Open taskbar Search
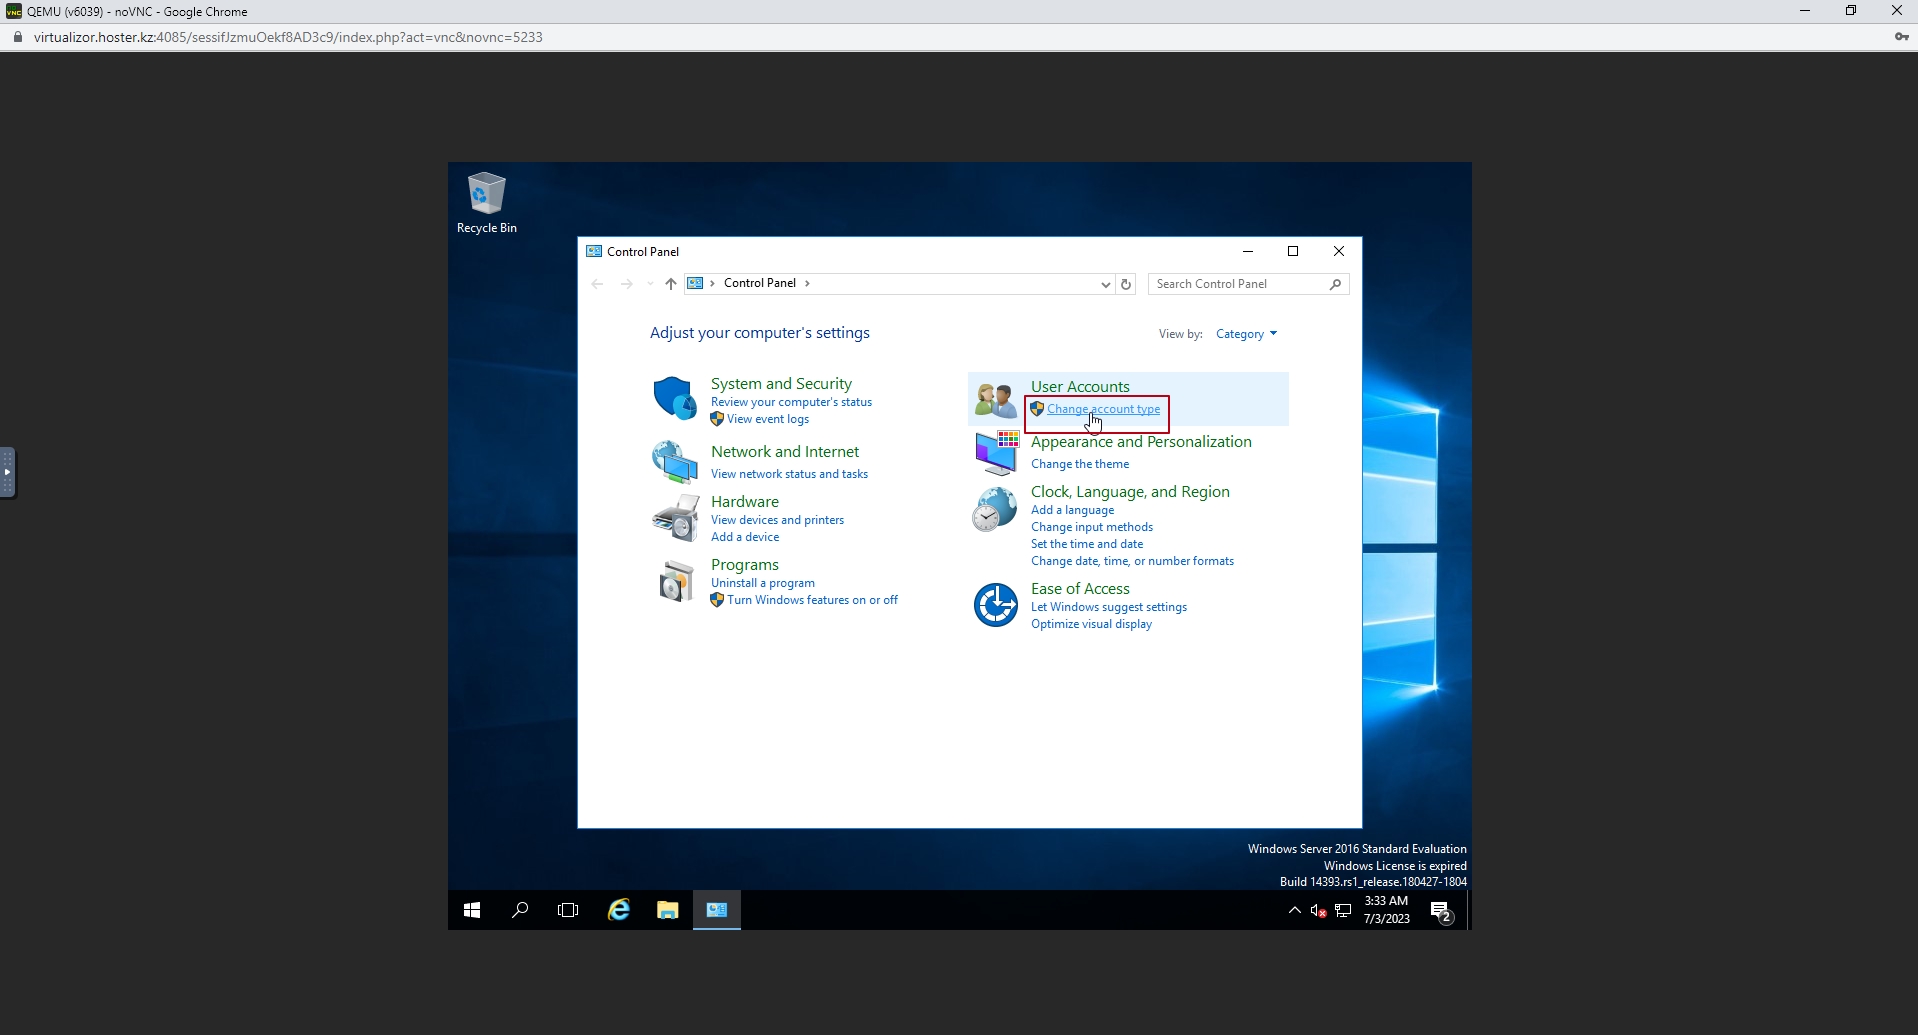 [x=520, y=910]
